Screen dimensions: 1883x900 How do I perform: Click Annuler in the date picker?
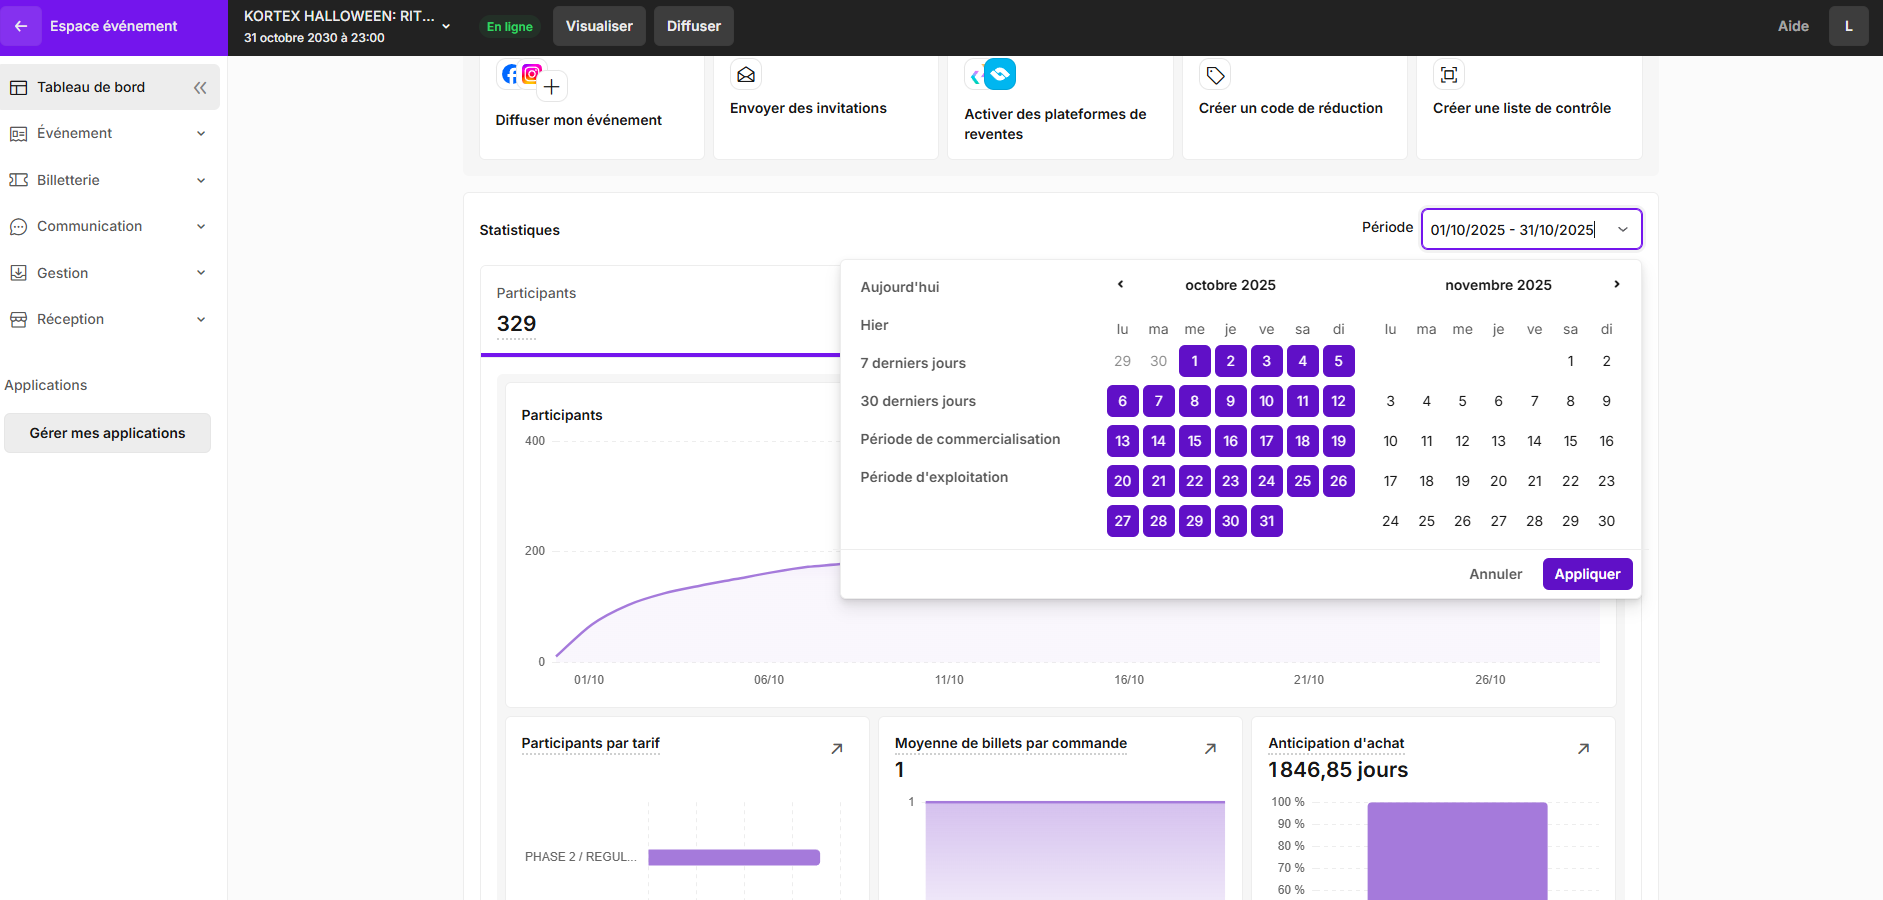(x=1495, y=574)
